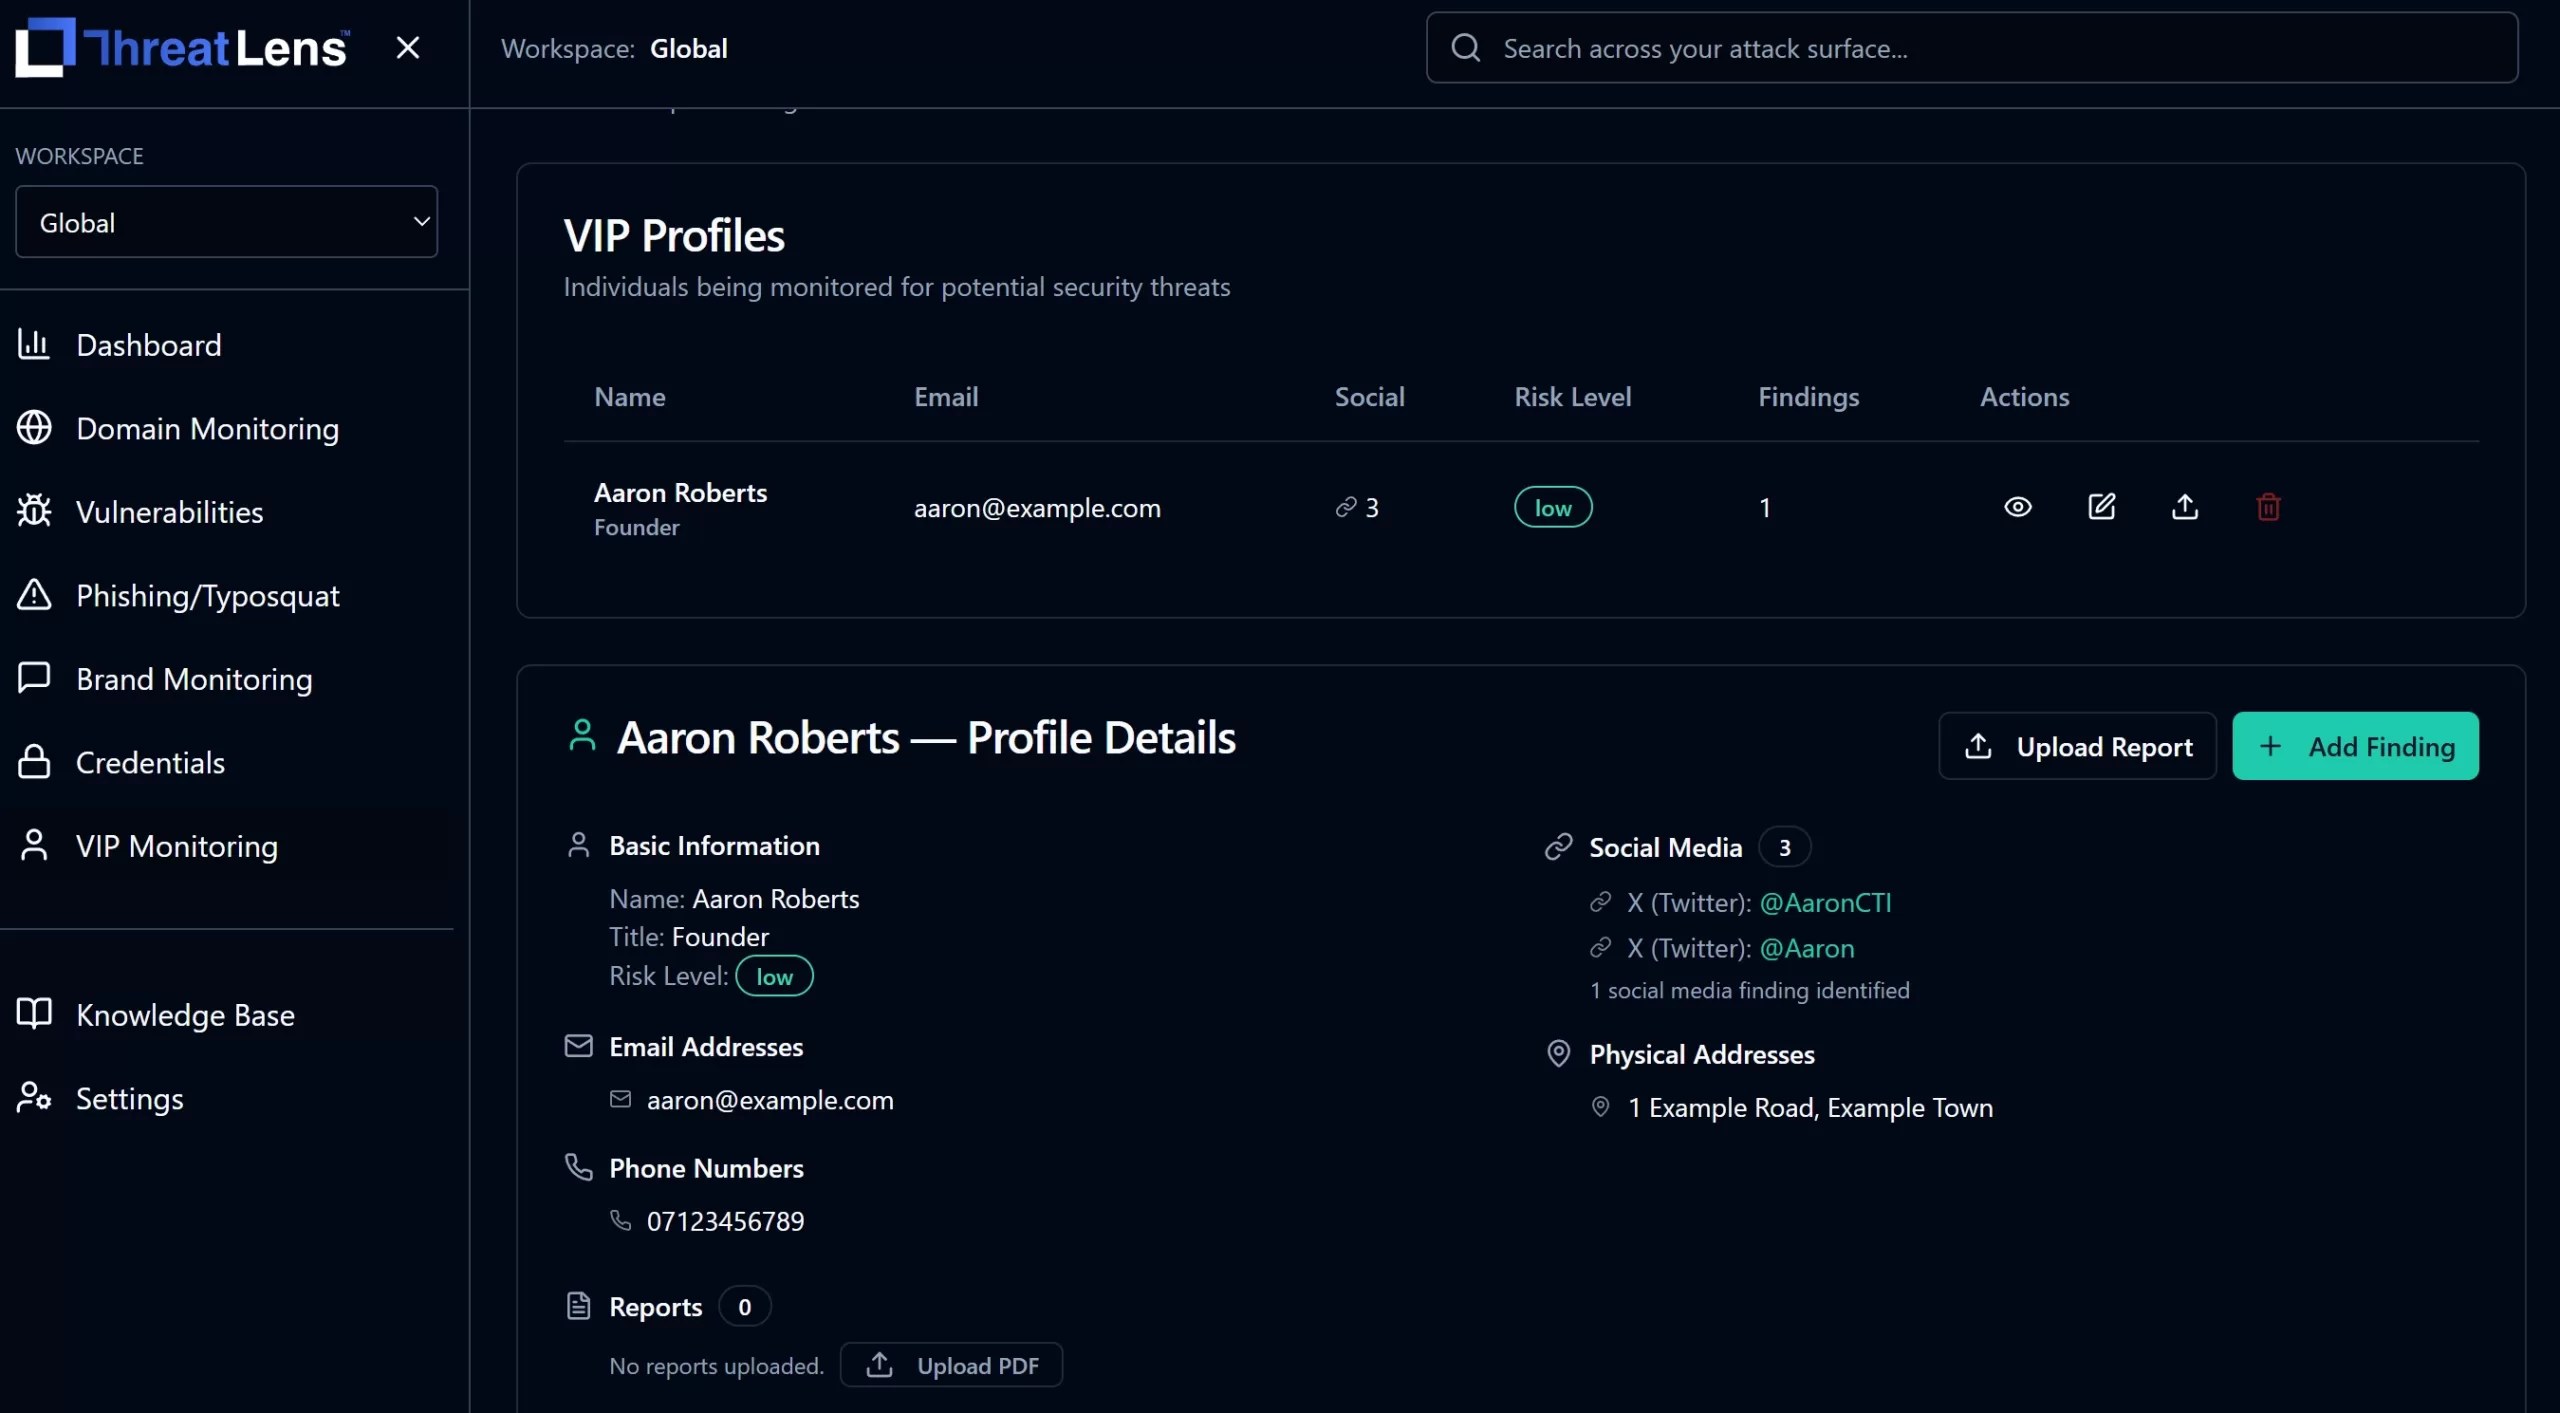Collapse the sidebar with the X
This screenshot has width=2560, height=1413.
tap(409, 47)
